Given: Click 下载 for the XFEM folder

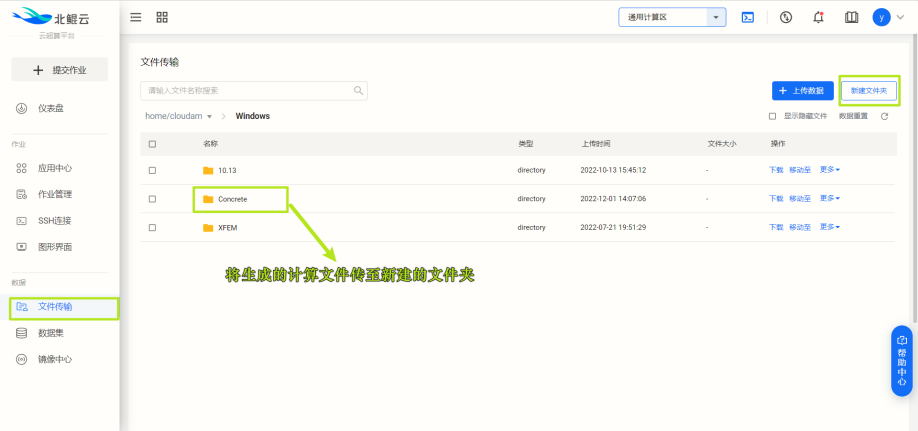Looking at the screenshot, I should coord(776,227).
